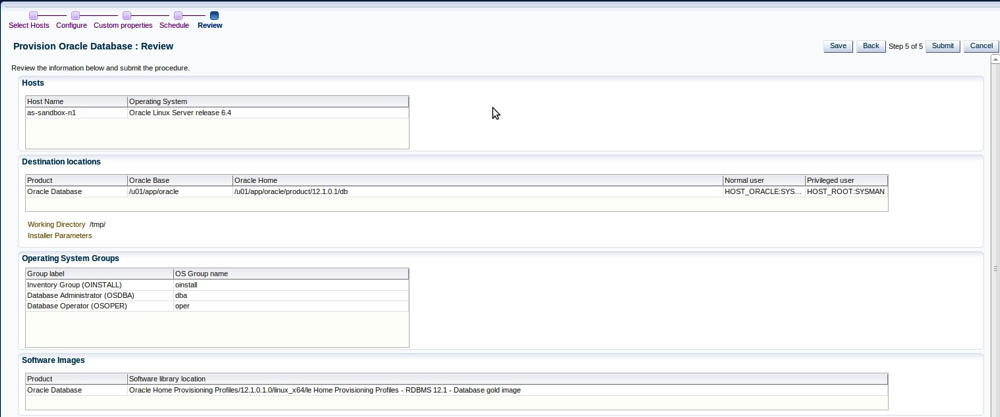This screenshot has height=417, width=1000.
Task: Click the HOST_ROOT:SYSMAN credential cell
Action: [x=846, y=191]
